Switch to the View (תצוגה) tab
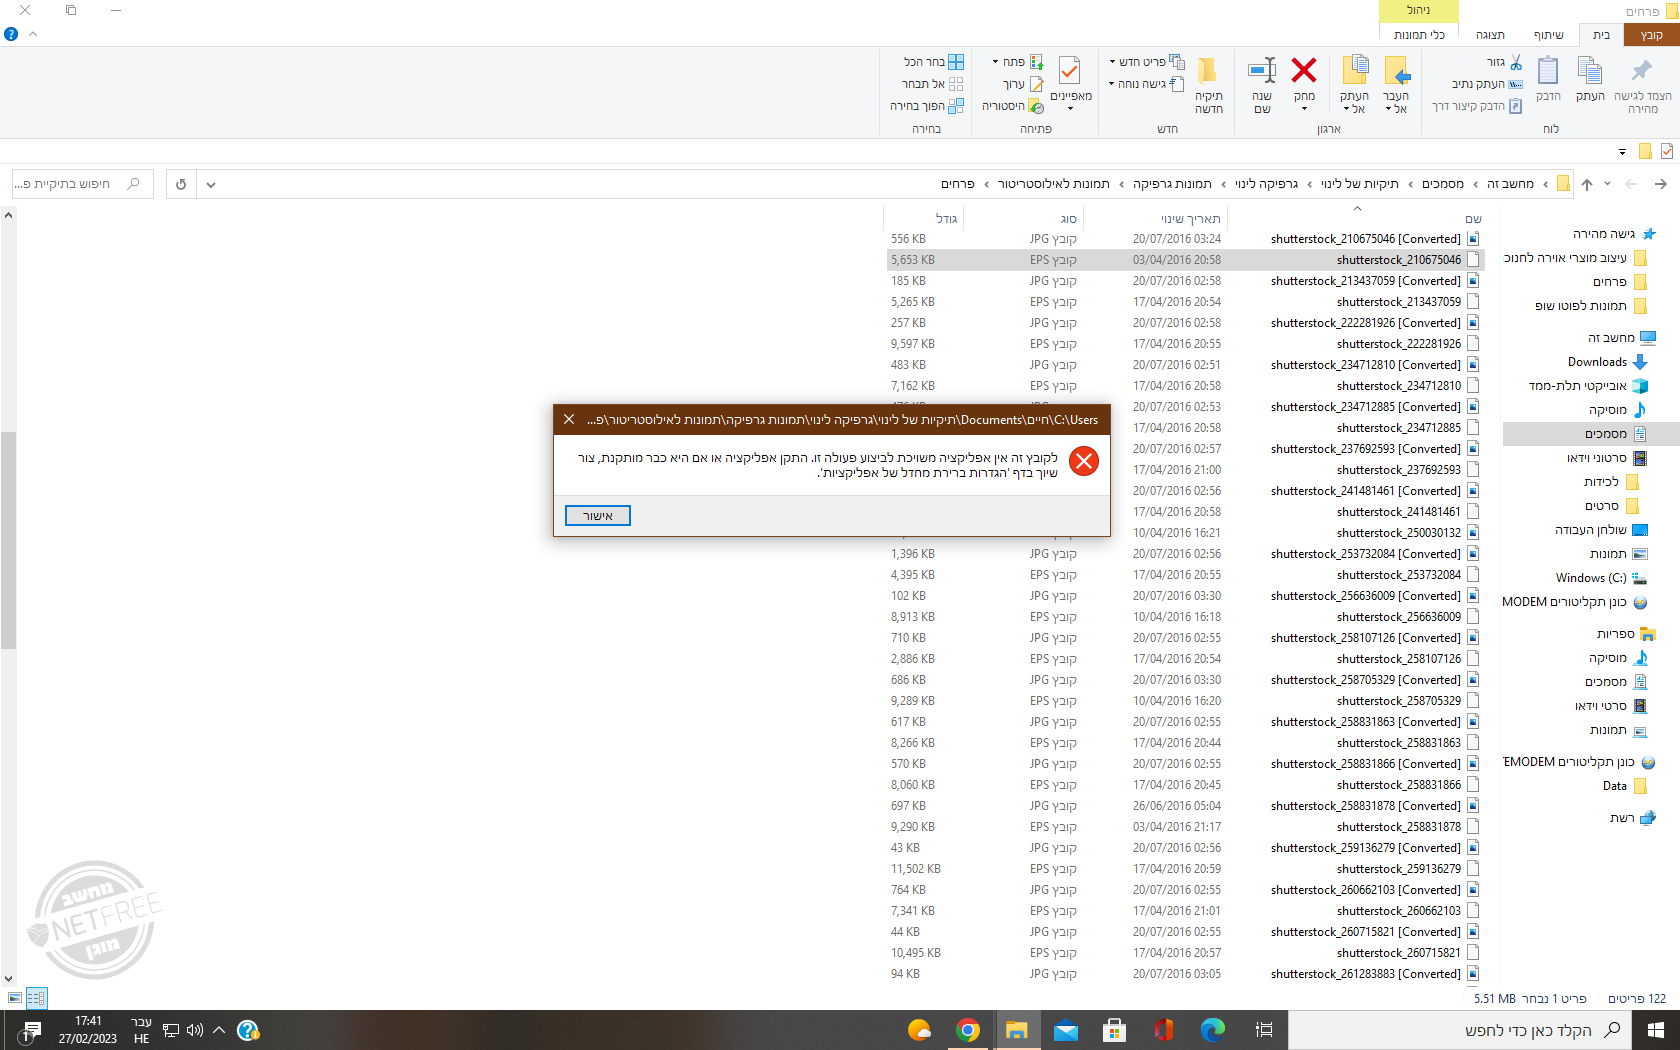 point(1490,35)
